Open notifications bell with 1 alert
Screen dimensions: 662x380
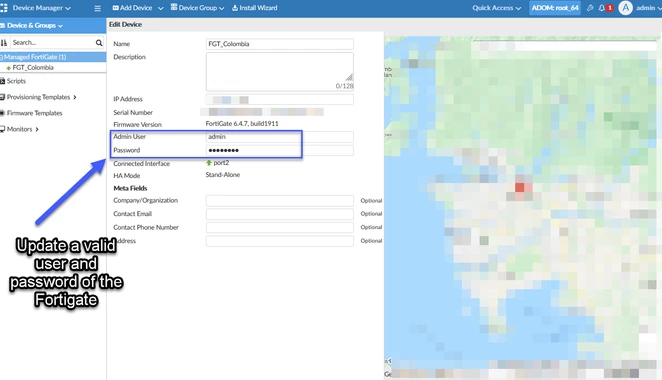pyautogui.click(x=605, y=8)
